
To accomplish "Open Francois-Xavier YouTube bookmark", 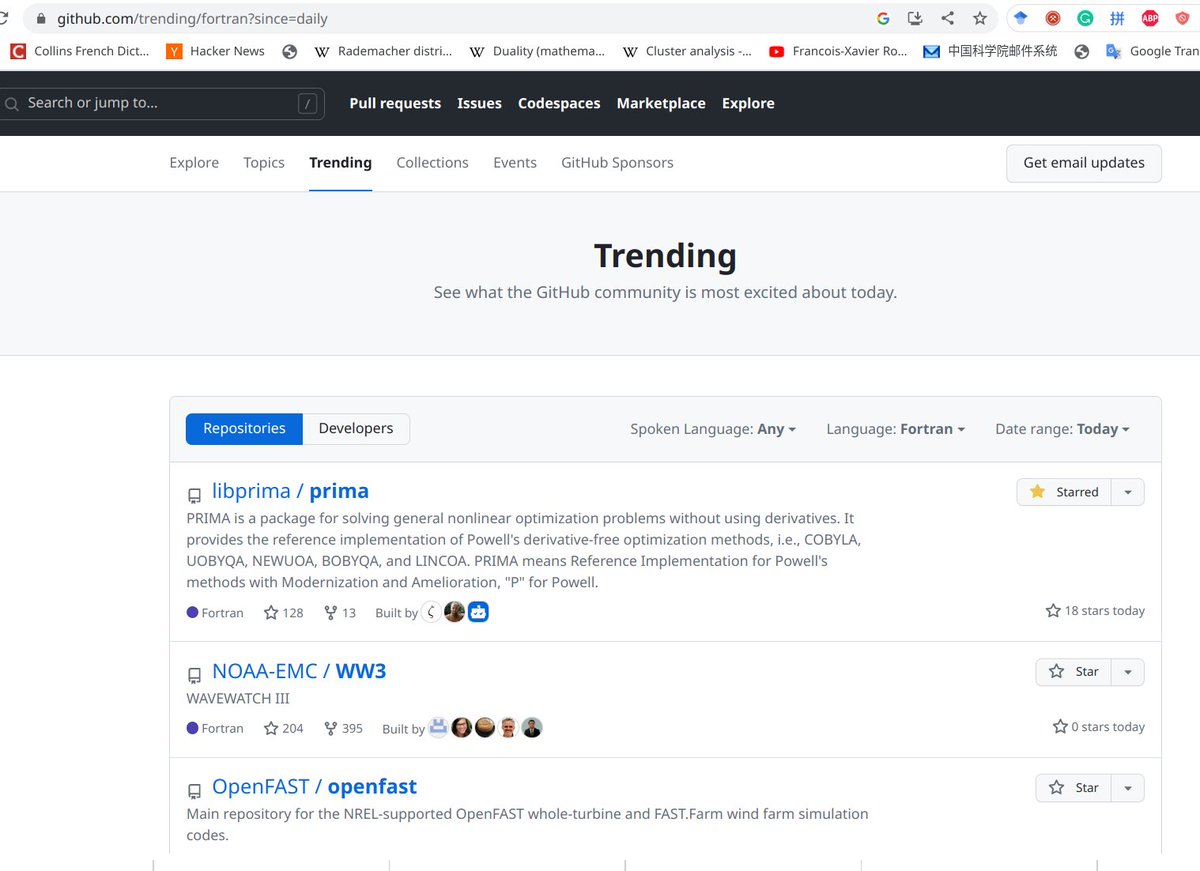I will 838,51.
